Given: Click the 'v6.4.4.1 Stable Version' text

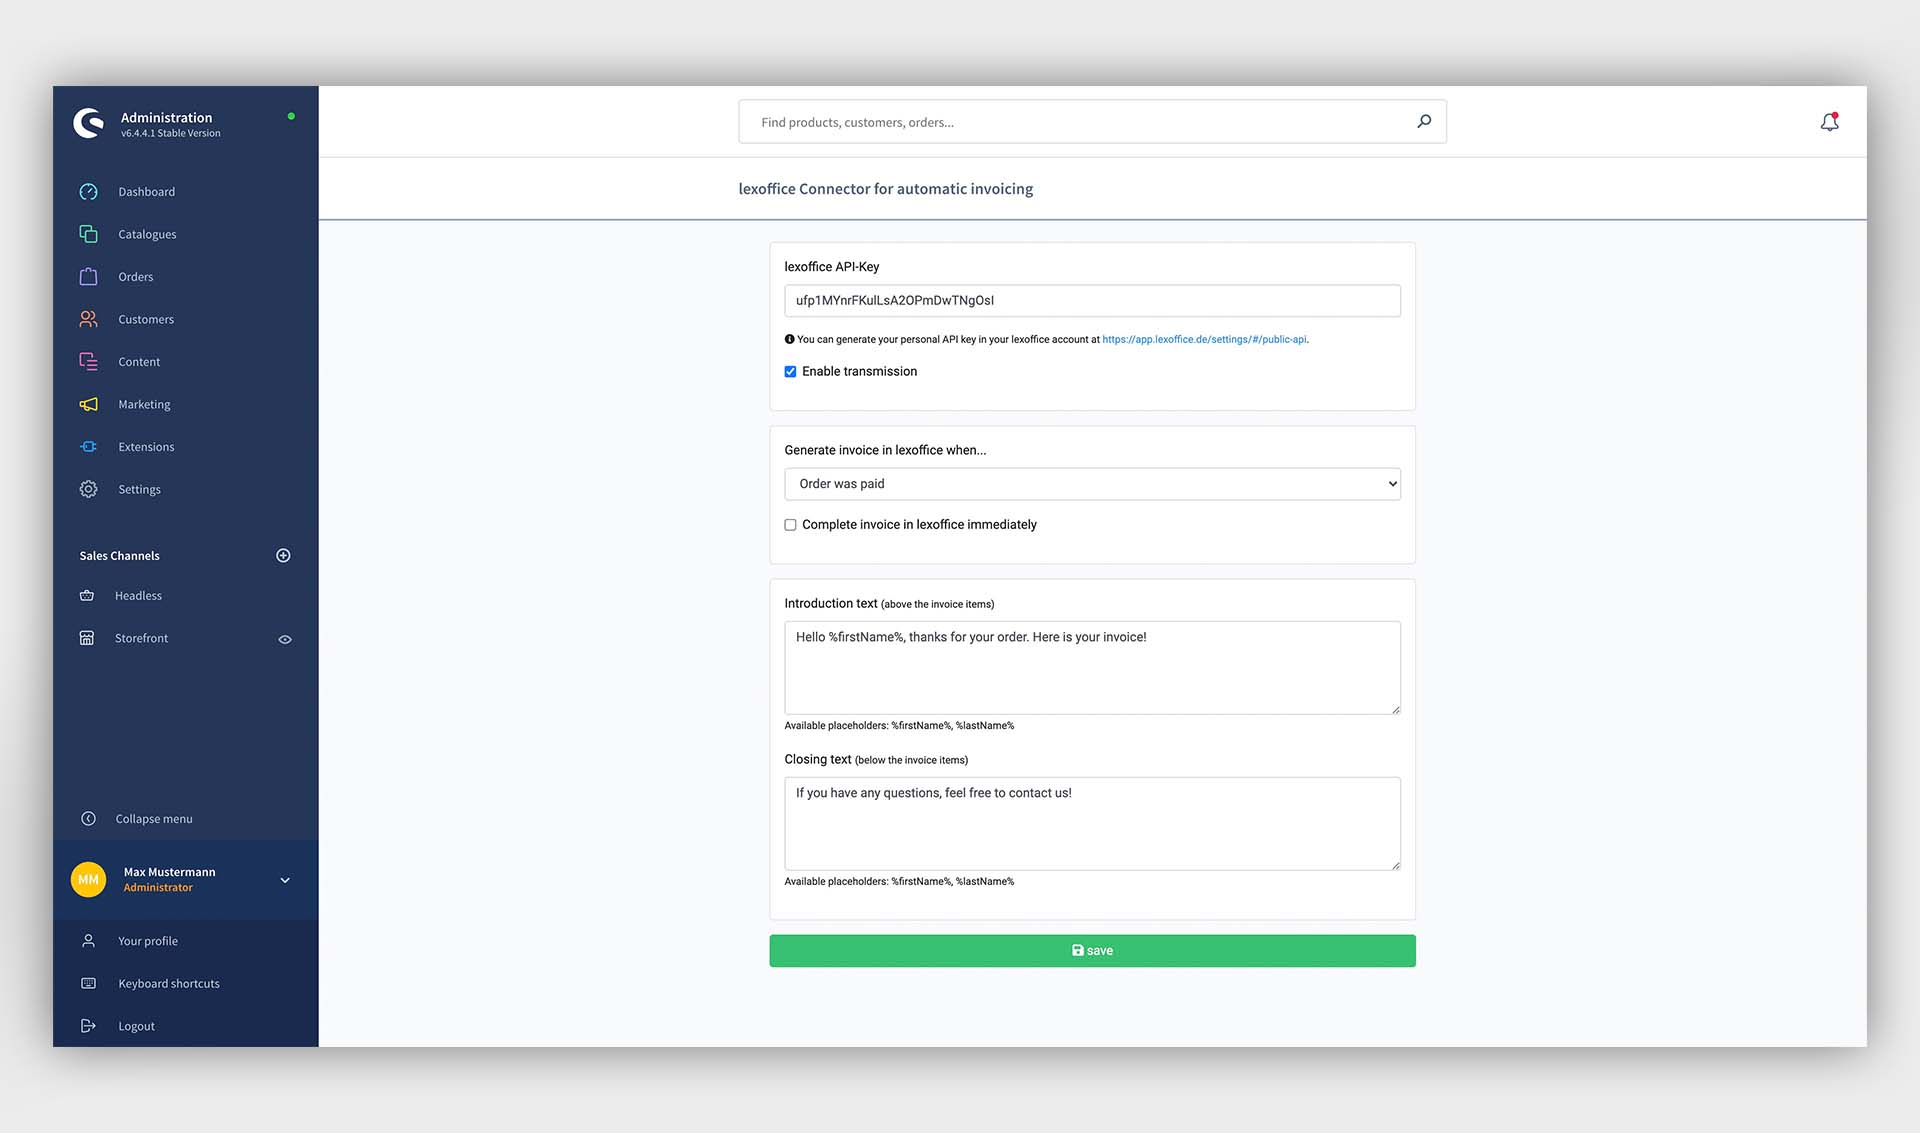Looking at the screenshot, I should pyautogui.click(x=171, y=134).
